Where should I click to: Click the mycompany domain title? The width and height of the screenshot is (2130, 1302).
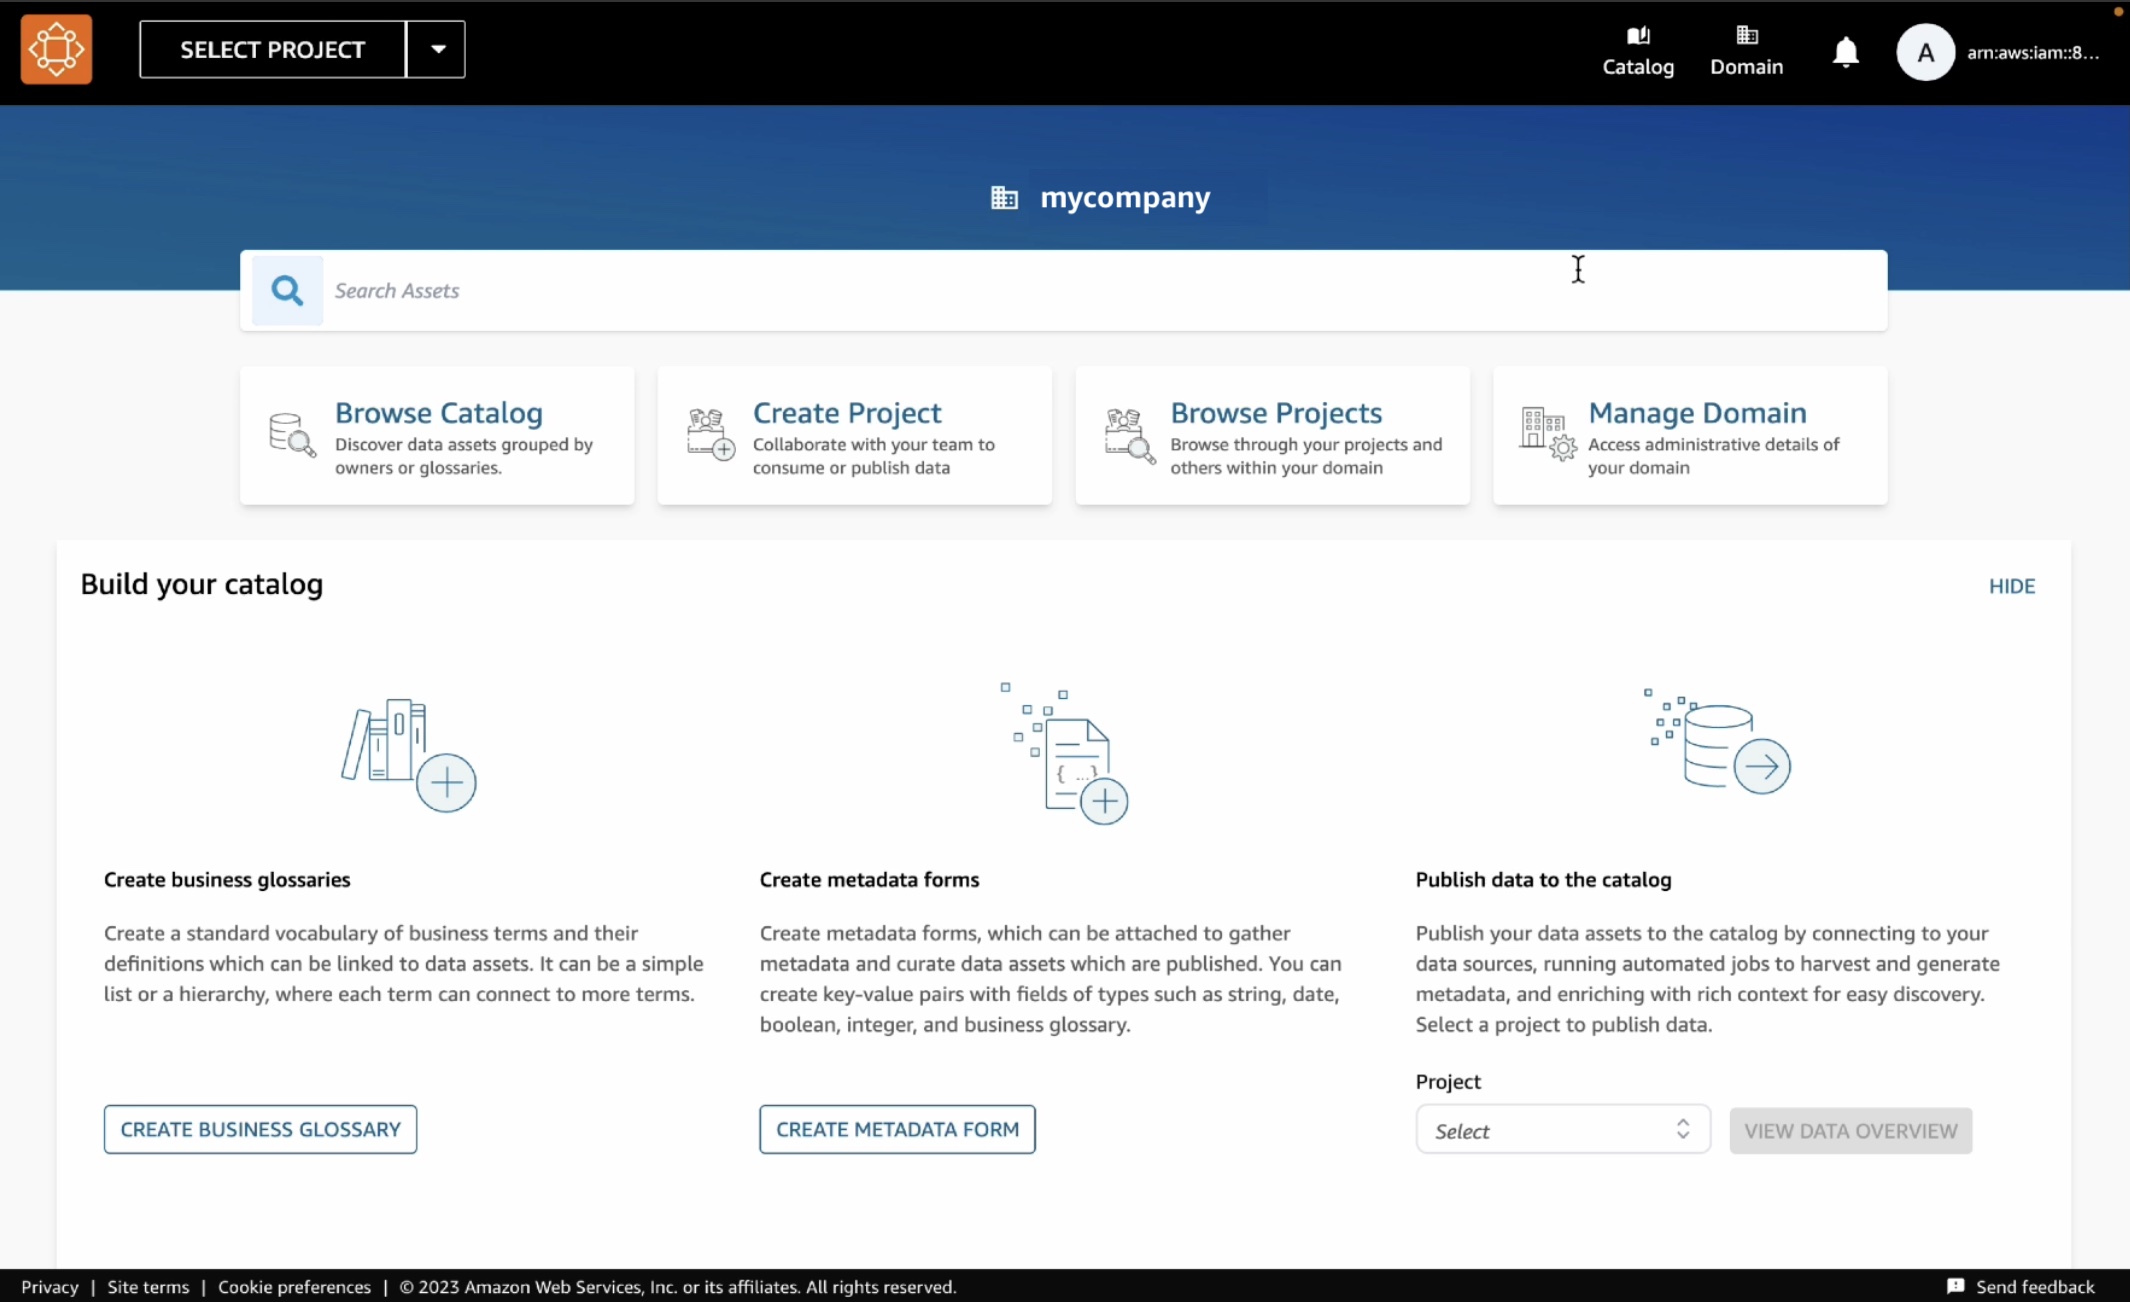point(1125,198)
